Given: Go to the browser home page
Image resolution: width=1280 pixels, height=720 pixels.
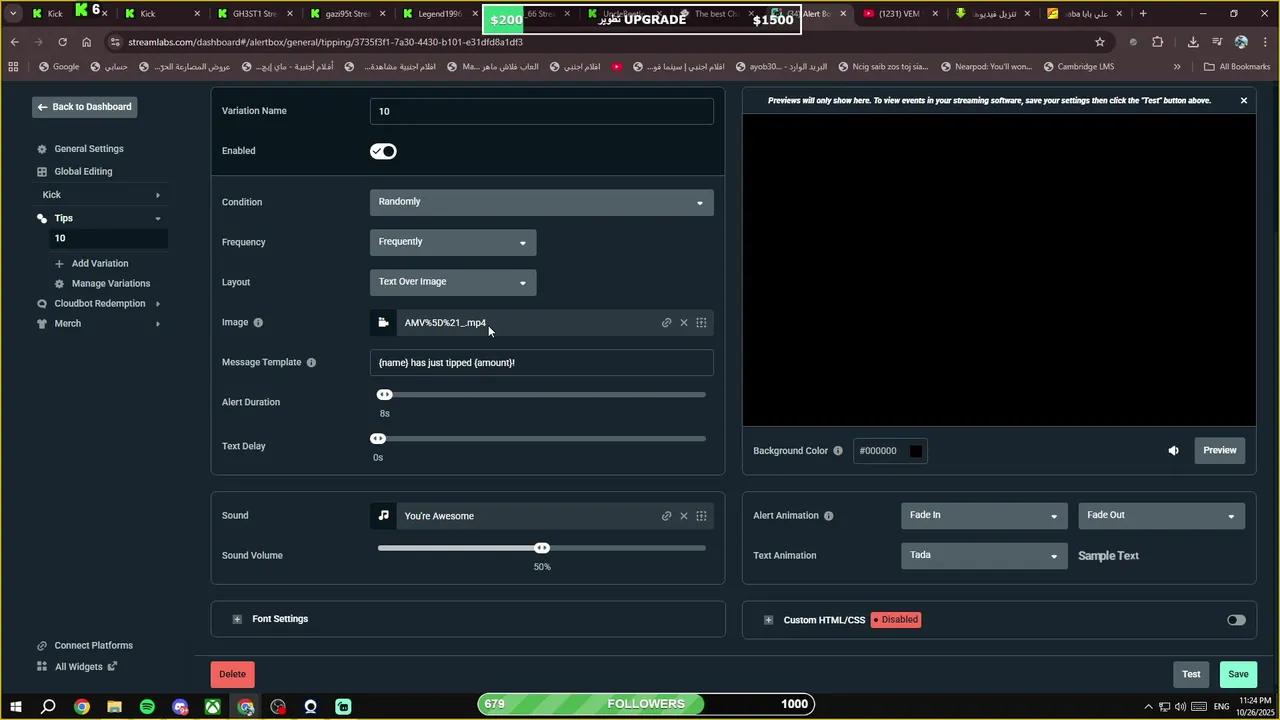Looking at the screenshot, I should tap(86, 42).
